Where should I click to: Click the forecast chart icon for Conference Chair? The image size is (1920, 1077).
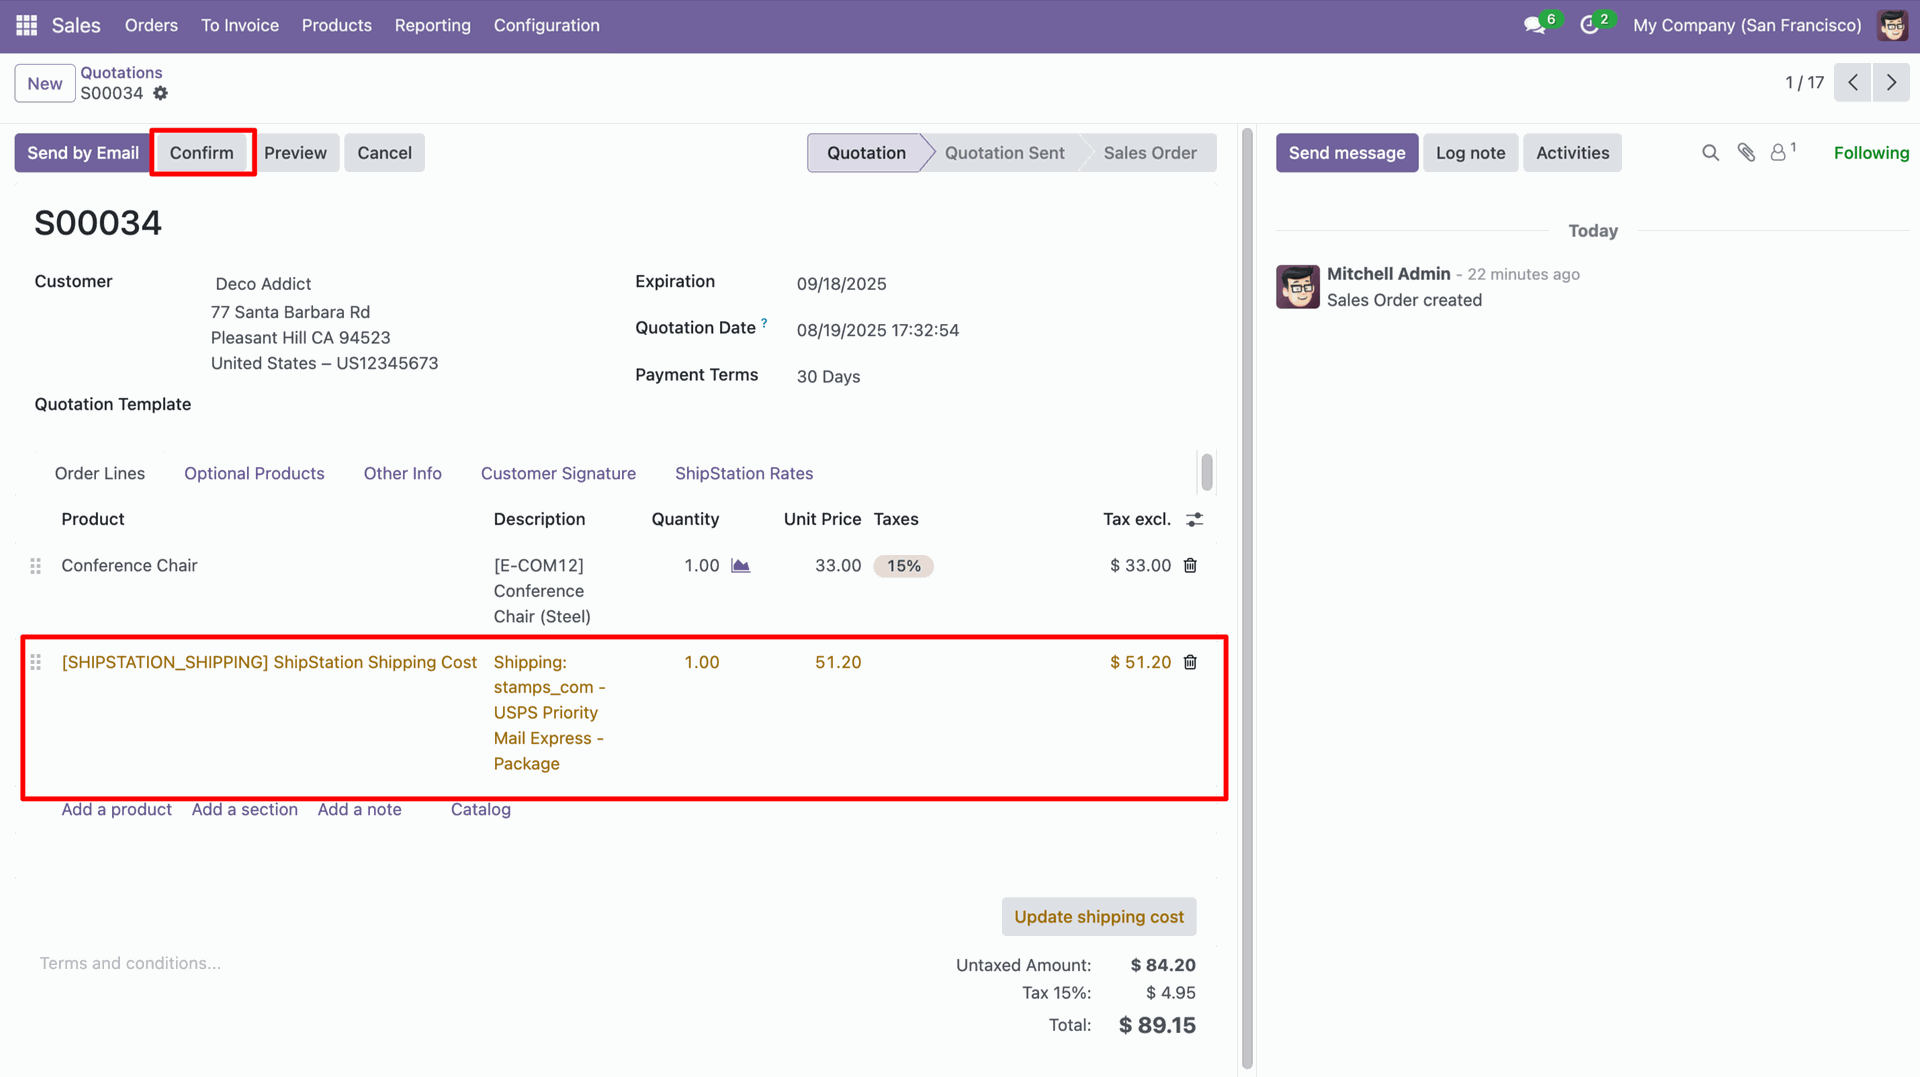740,566
